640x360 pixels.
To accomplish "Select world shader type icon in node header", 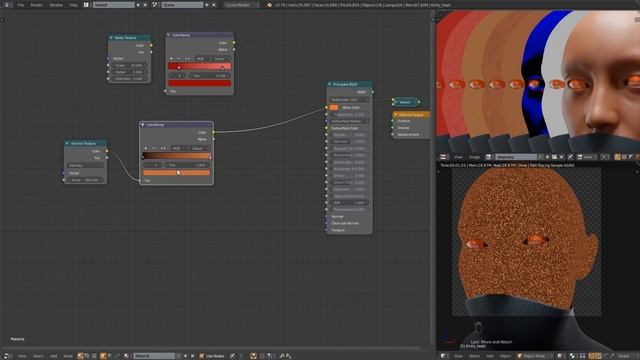I will click(110, 356).
